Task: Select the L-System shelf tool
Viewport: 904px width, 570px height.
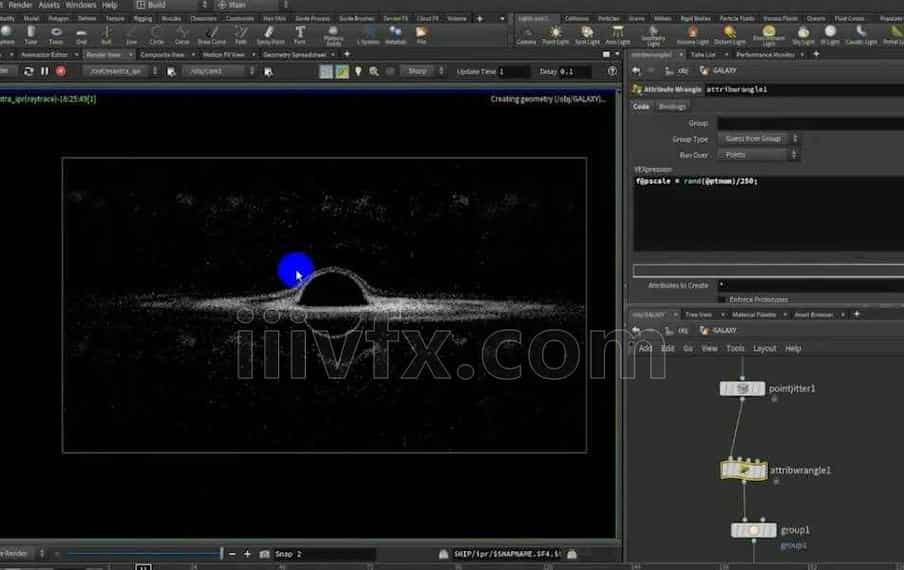Action: pyautogui.click(x=368, y=35)
